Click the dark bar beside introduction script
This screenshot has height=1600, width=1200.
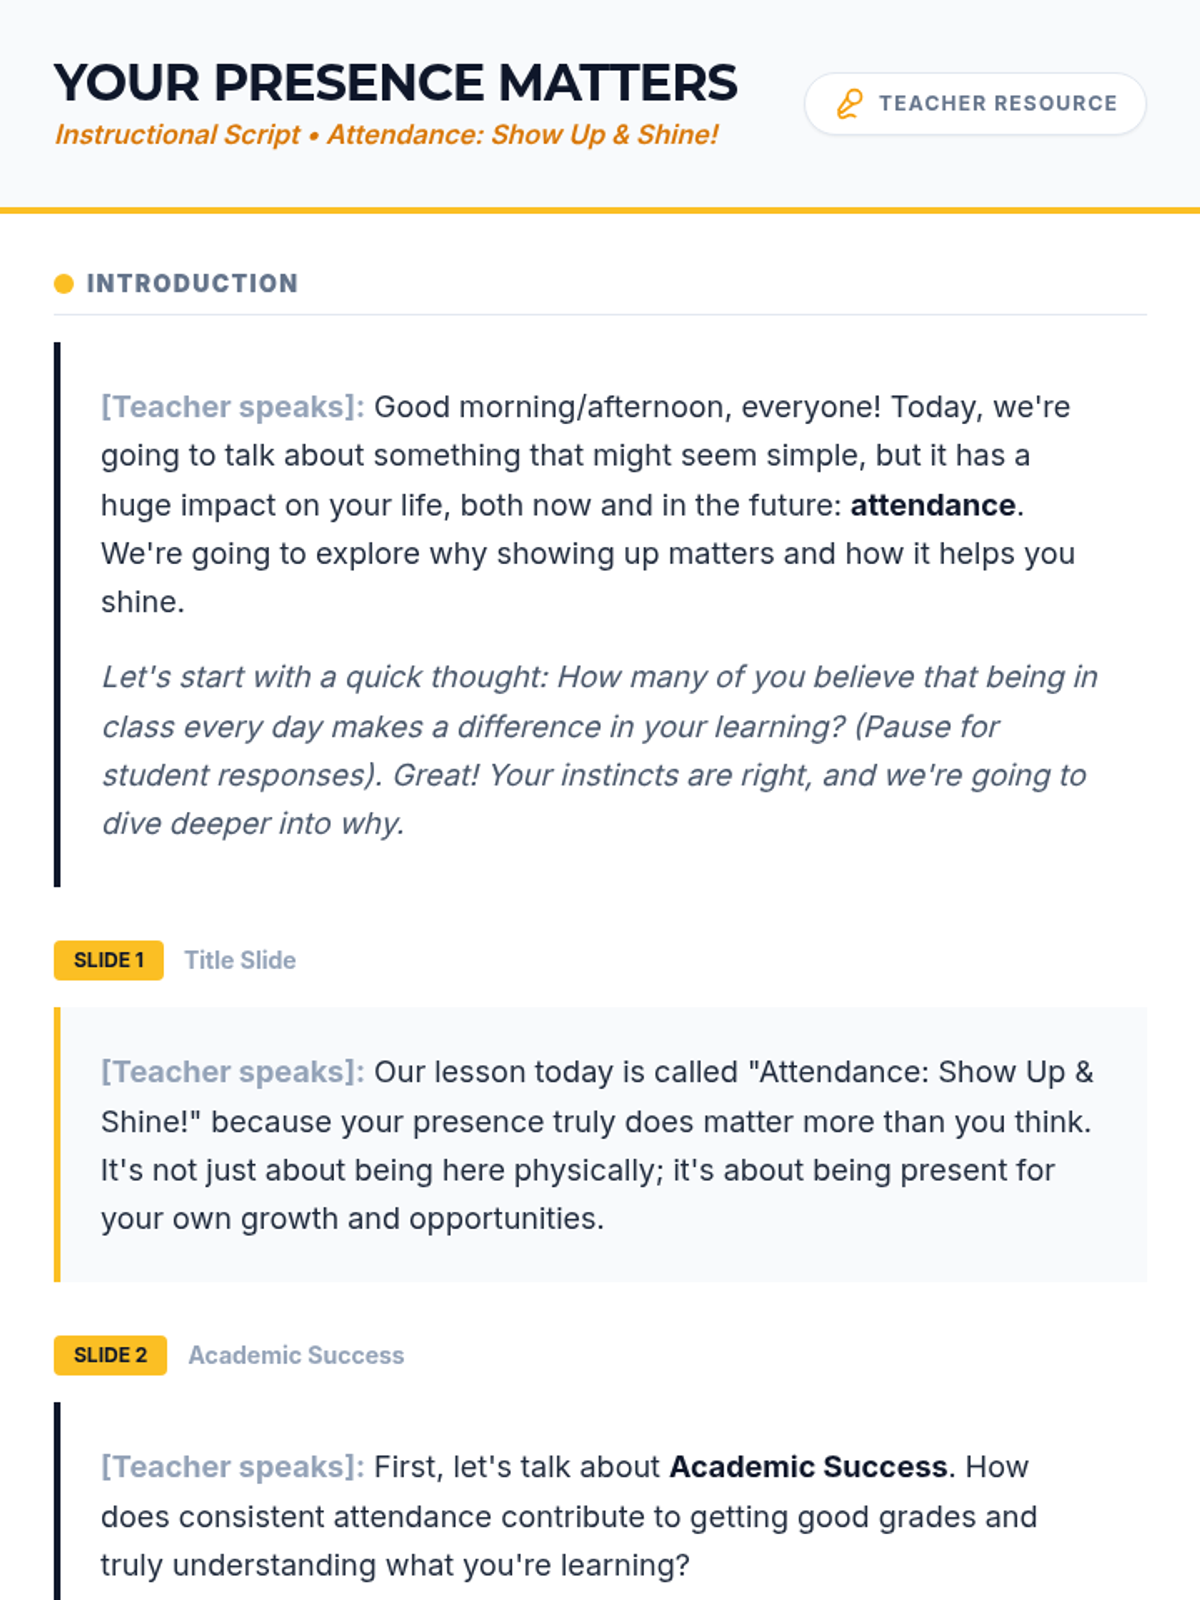[57, 614]
